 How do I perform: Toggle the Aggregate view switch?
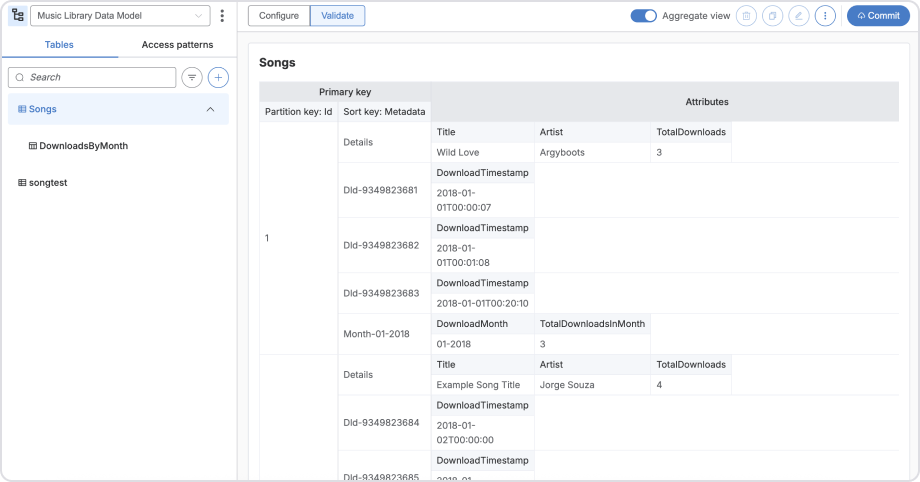[x=644, y=16]
